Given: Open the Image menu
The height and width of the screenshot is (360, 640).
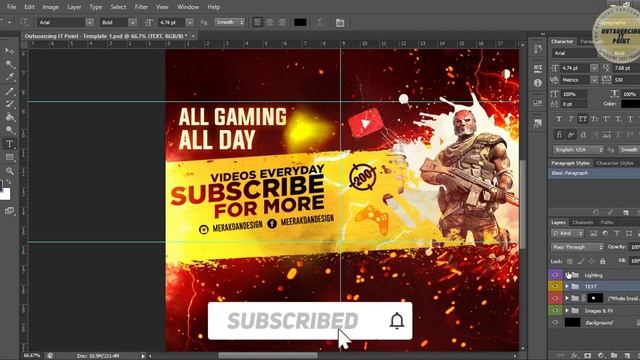Looking at the screenshot, I should (x=51, y=7).
